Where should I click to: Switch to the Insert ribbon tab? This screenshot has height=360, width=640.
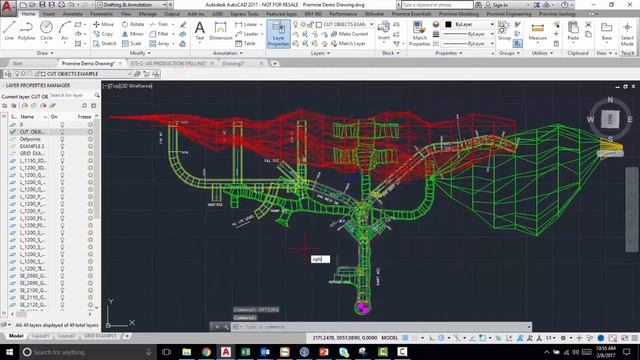coord(49,14)
